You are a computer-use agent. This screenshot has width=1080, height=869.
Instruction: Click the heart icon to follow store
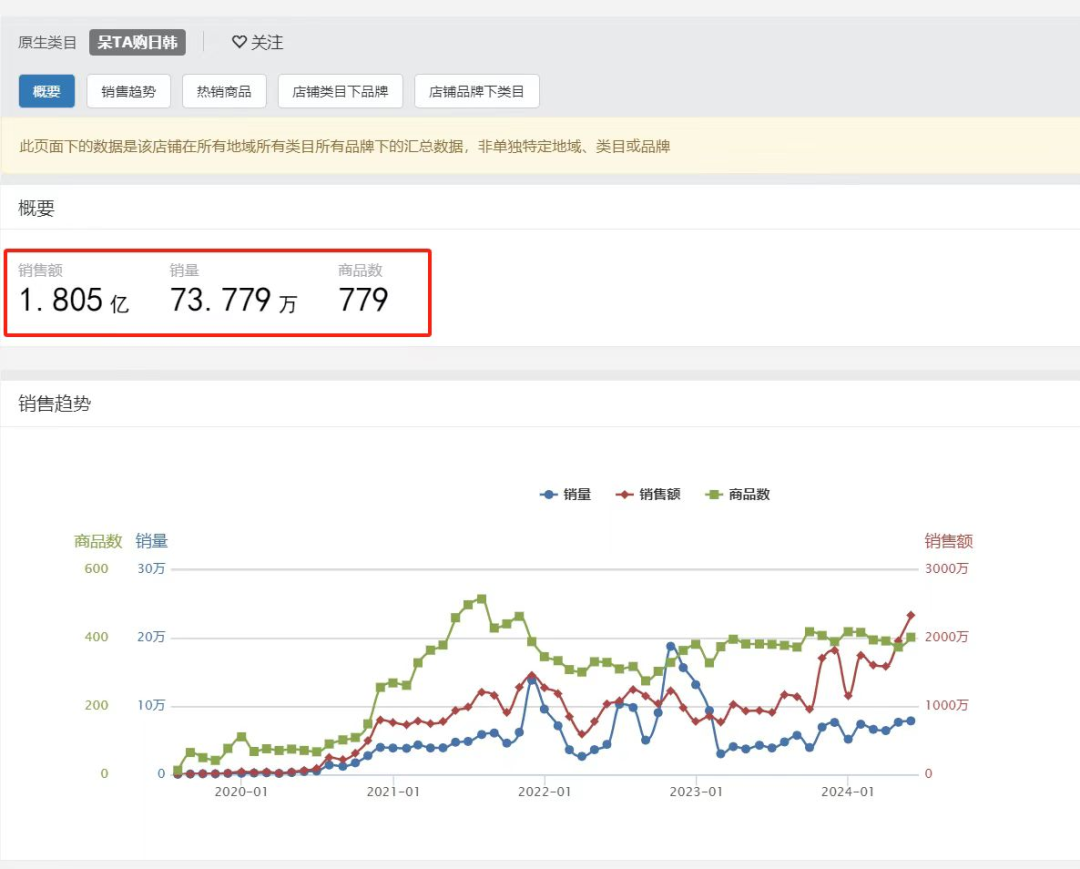tap(239, 42)
